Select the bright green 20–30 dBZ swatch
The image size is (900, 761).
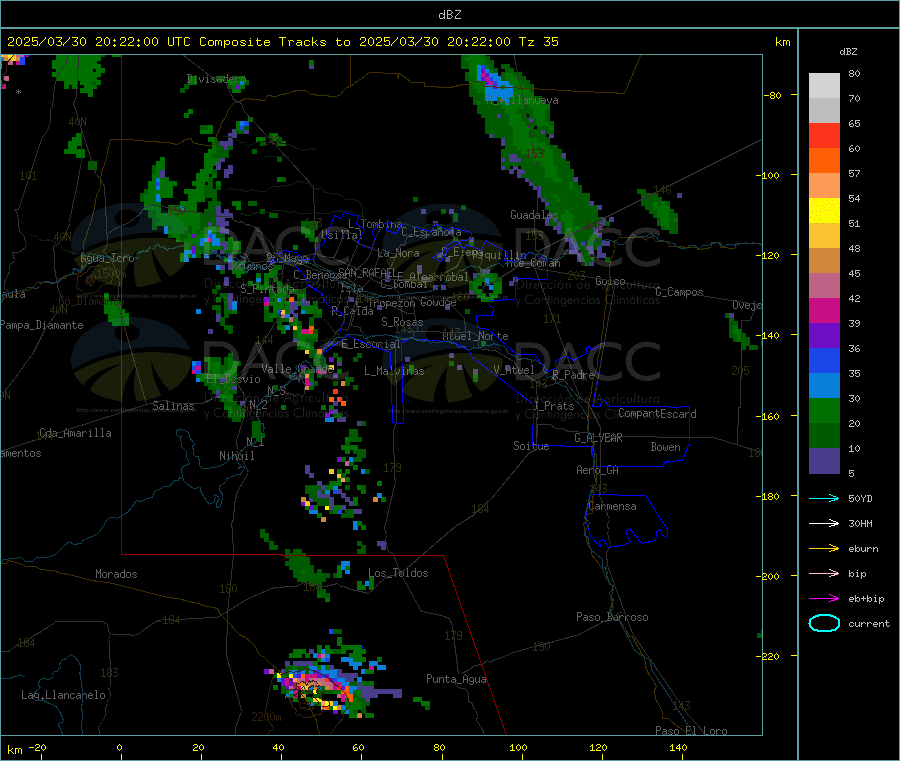coord(824,410)
